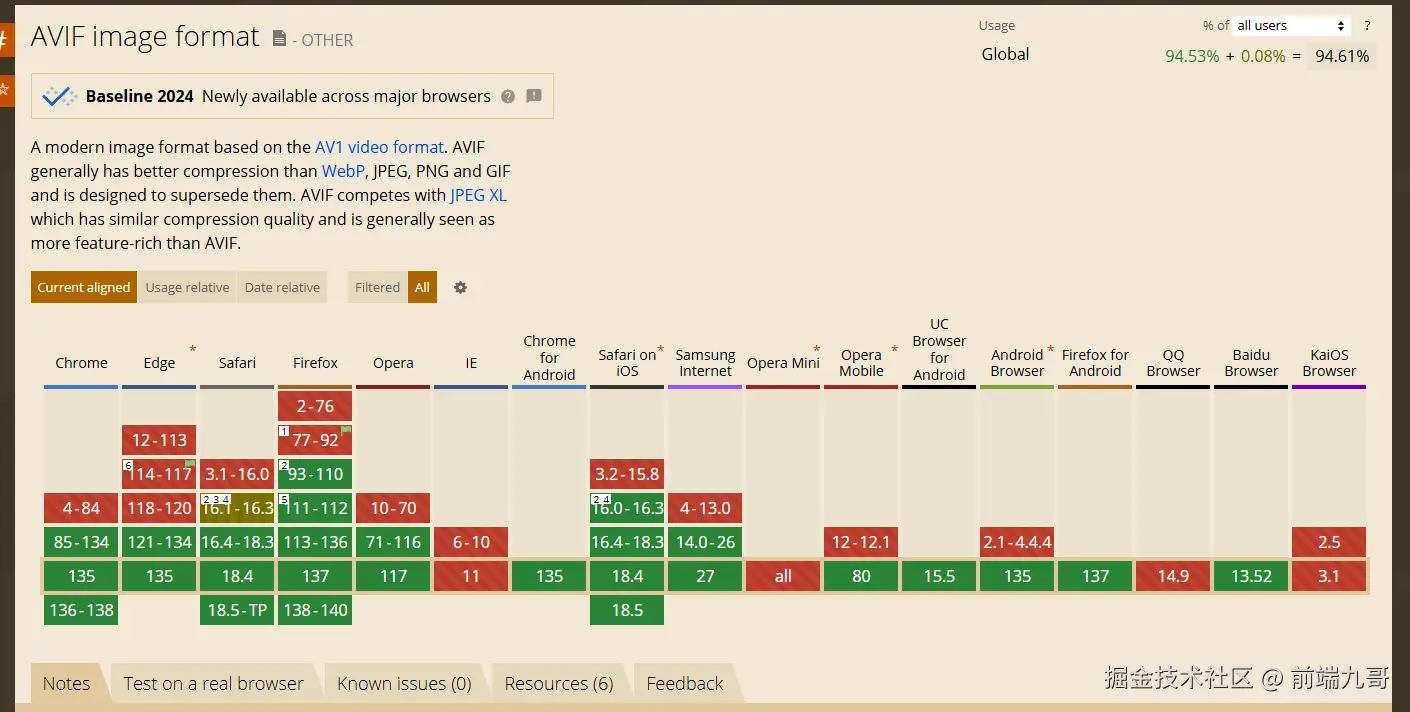Viewport: 1410px width, 712px height.
Task: Click the hash anchor tab at left edge
Action: coord(5,41)
